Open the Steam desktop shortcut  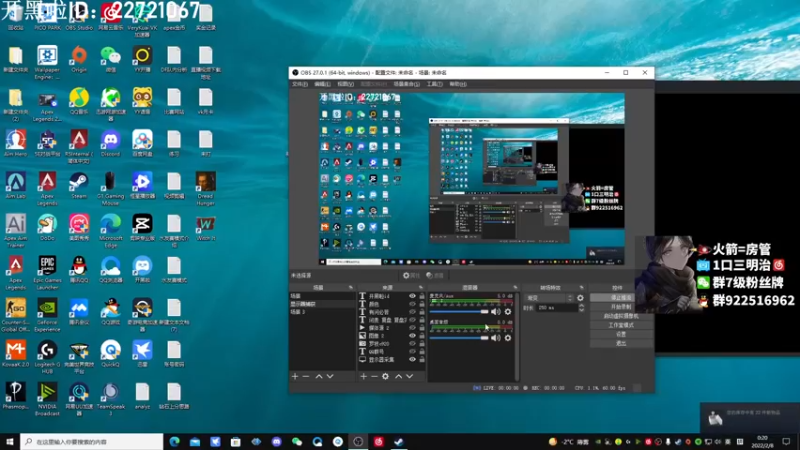tap(79, 185)
